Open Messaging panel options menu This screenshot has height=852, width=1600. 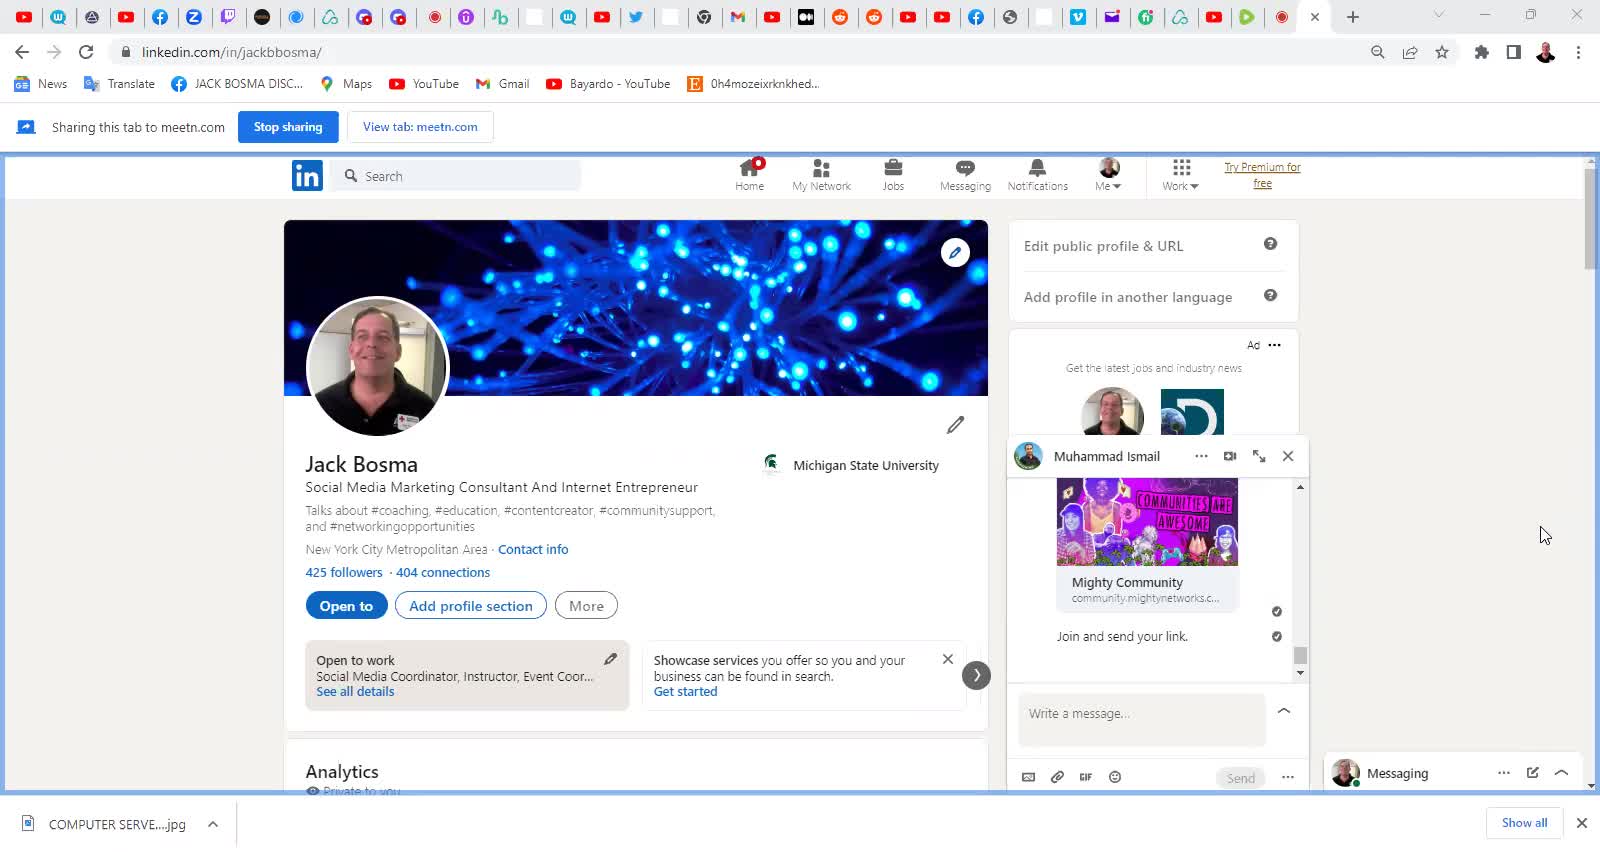point(1503,773)
